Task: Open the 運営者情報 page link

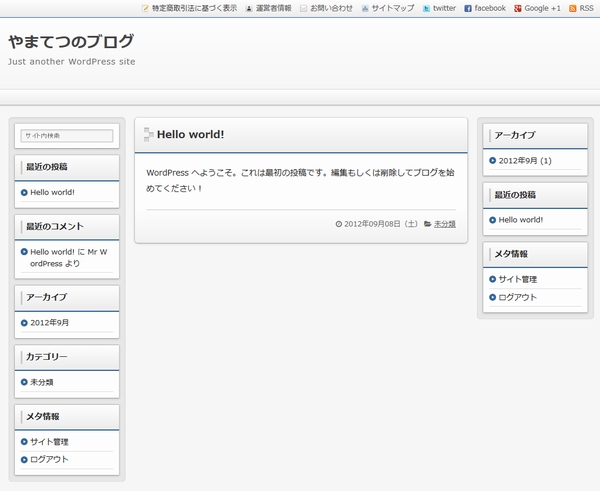Action: coord(274,8)
